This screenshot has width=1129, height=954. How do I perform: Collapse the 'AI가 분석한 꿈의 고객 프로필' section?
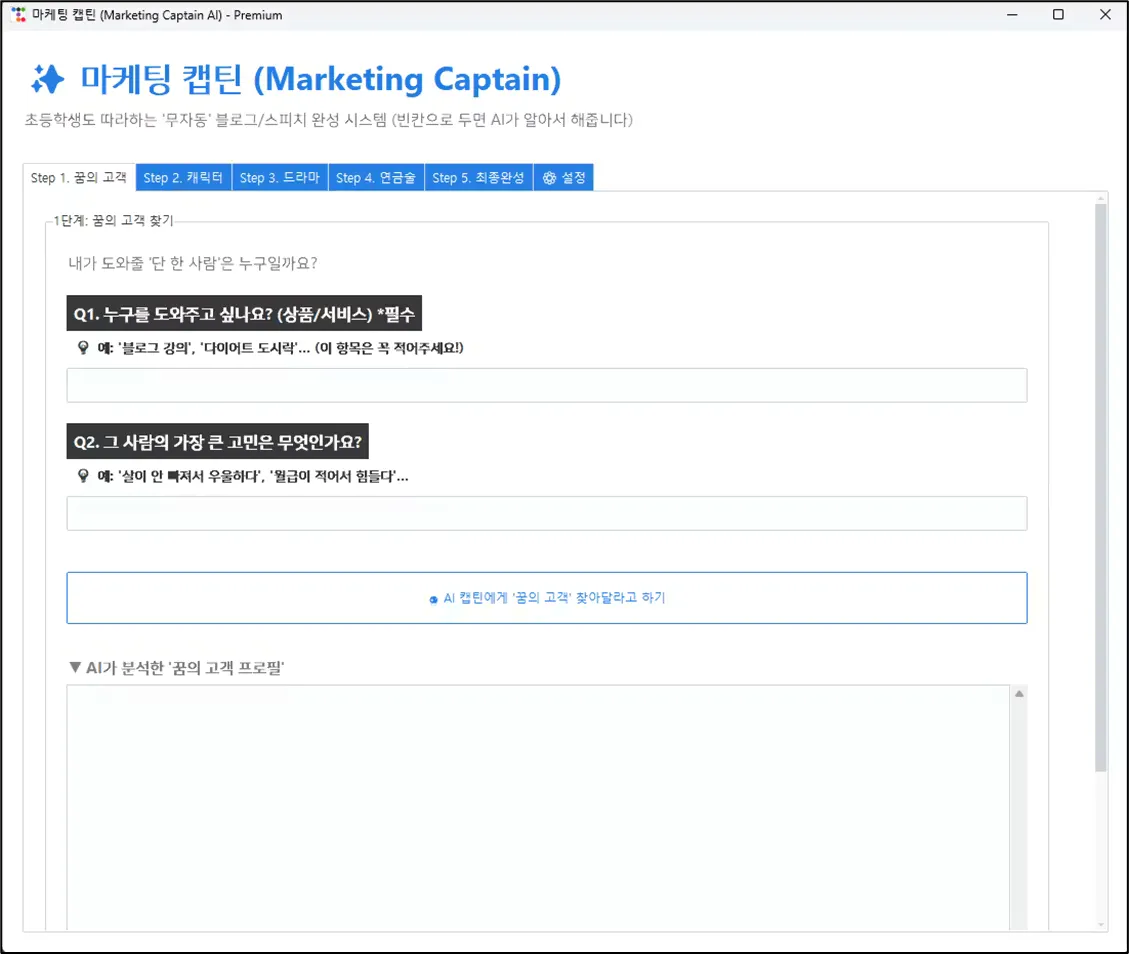[x=74, y=666]
